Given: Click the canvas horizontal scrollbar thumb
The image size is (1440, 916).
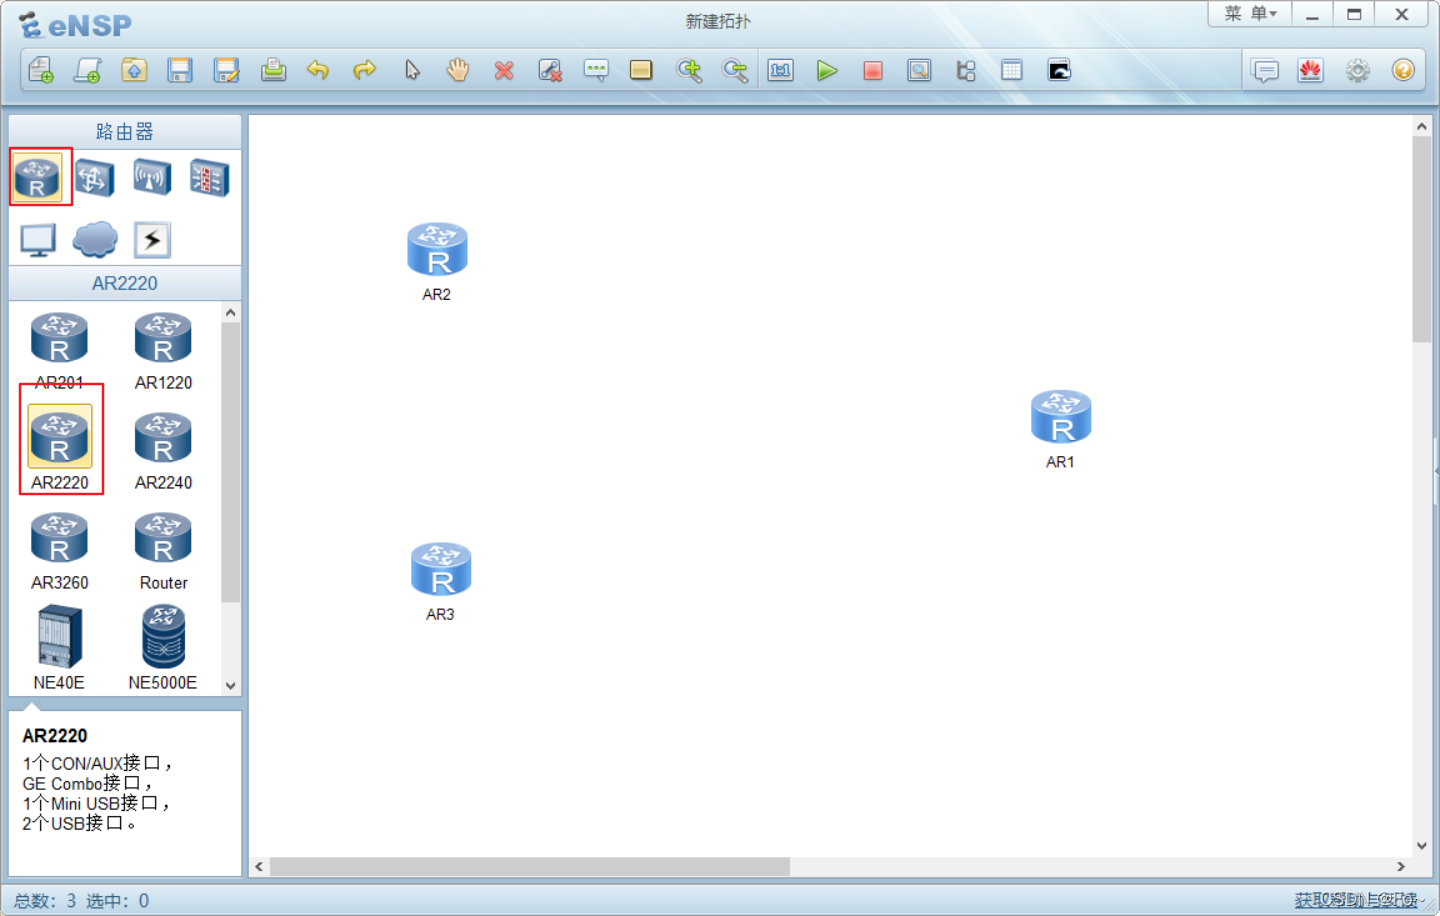Looking at the screenshot, I should click(x=530, y=866).
